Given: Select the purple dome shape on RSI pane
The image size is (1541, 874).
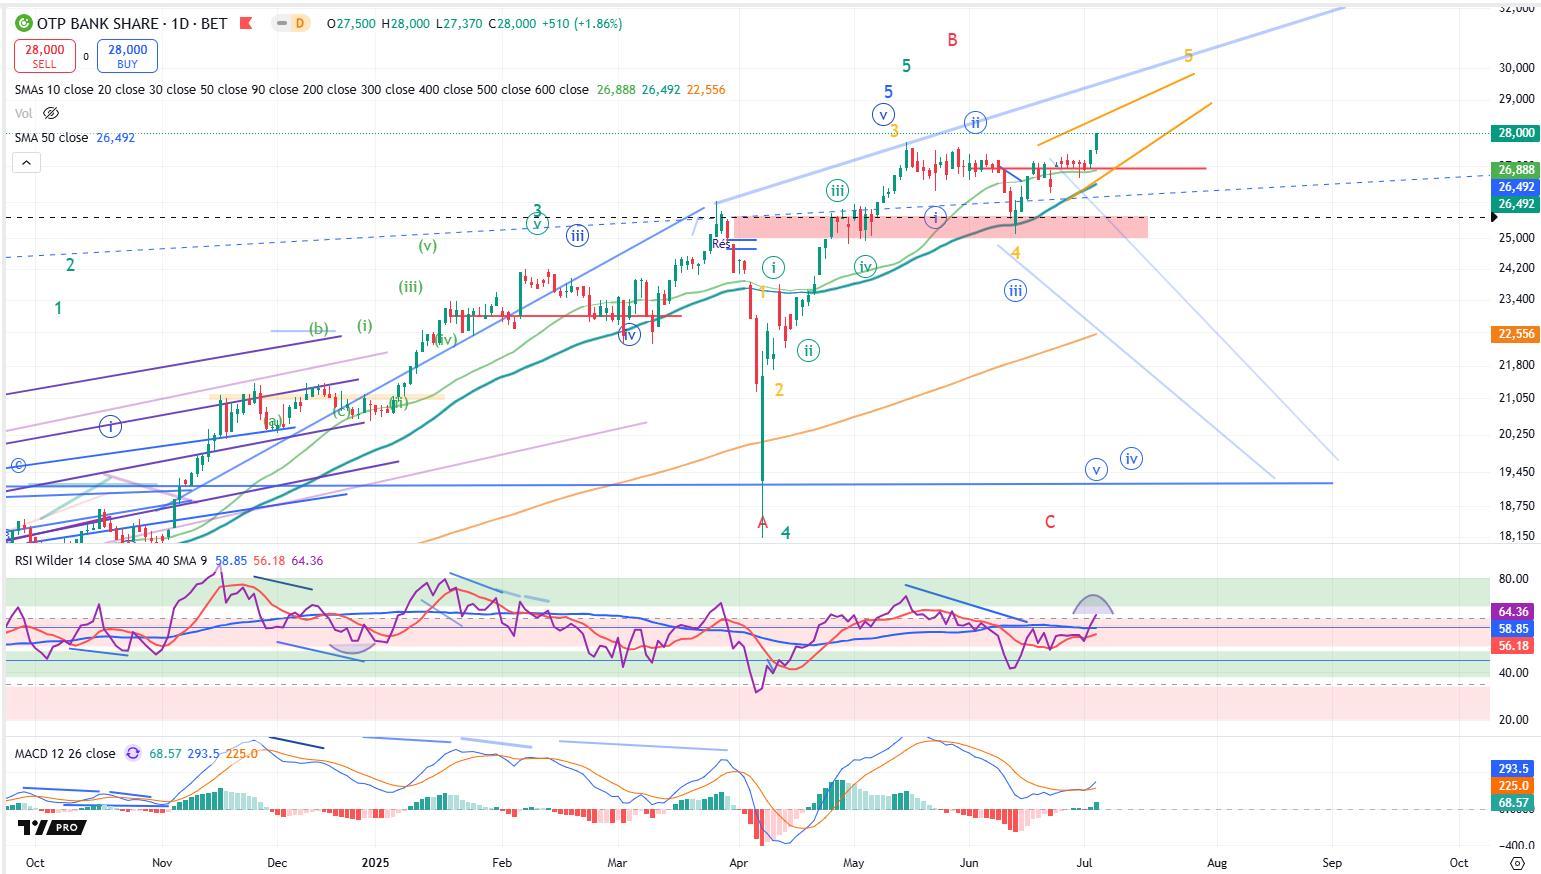Looking at the screenshot, I should [x=1092, y=604].
